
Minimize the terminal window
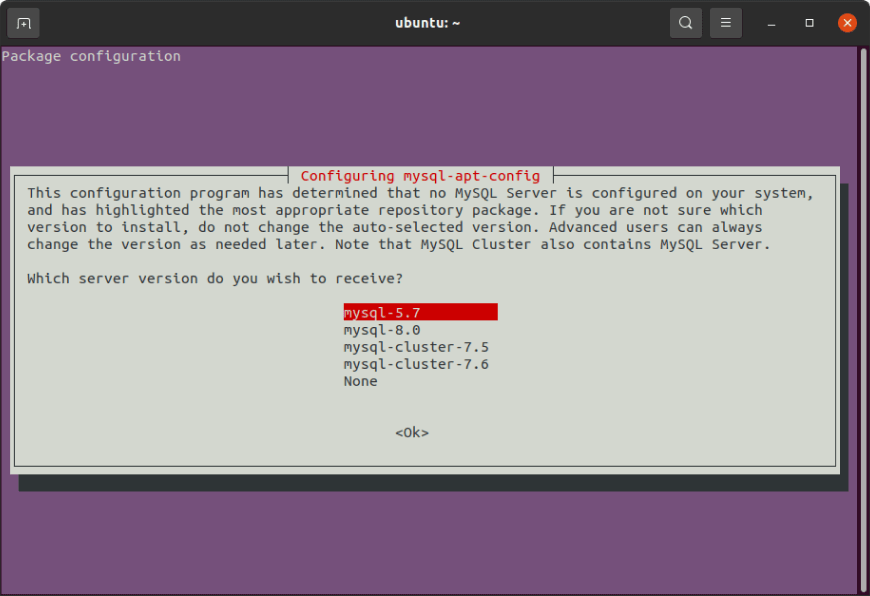[771, 22]
